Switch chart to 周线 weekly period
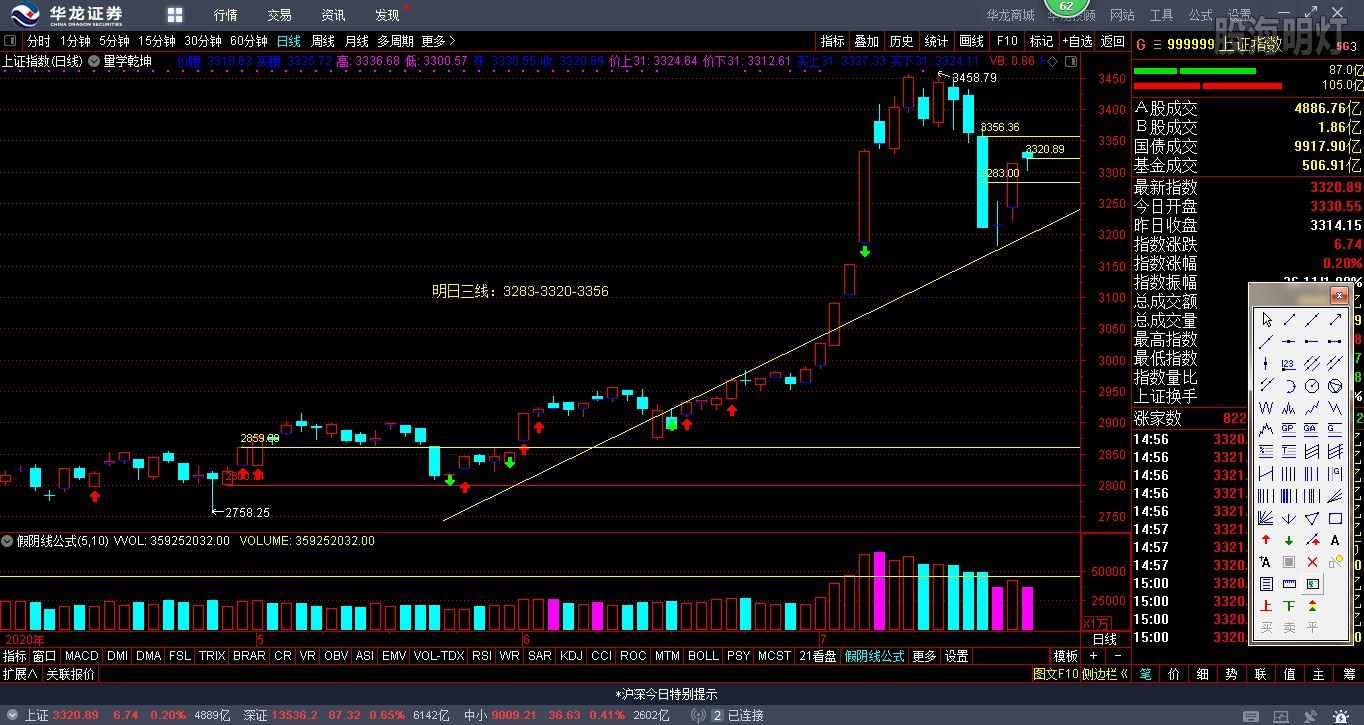1364x725 pixels. pyautogui.click(x=323, y=41)
